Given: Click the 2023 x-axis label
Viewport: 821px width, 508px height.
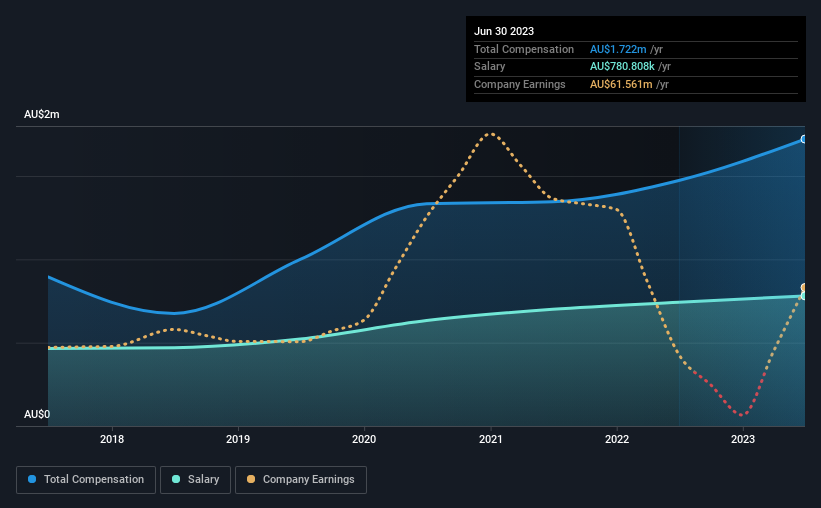Looking at the screenshot, I should pos(743,439).
